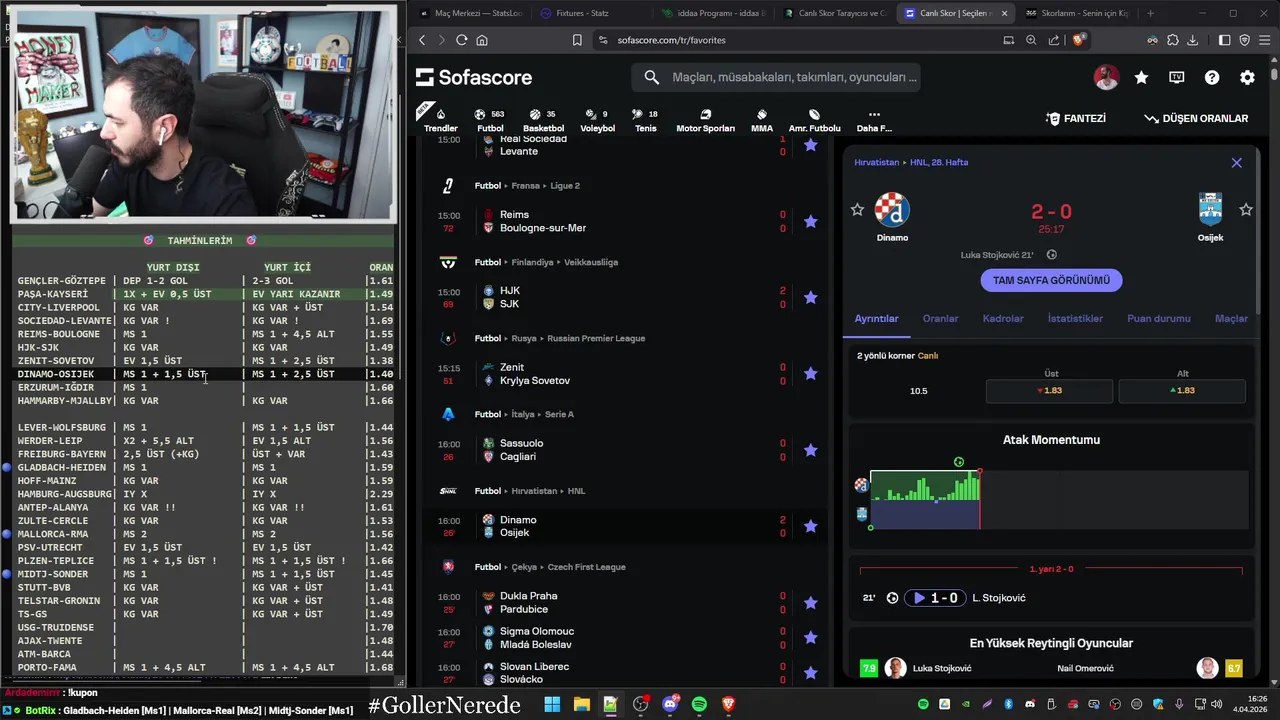The height and width of the screenshot is (720, 1280).
Task: Switch to the Oranlar tab
Action: tap(940, 318)
